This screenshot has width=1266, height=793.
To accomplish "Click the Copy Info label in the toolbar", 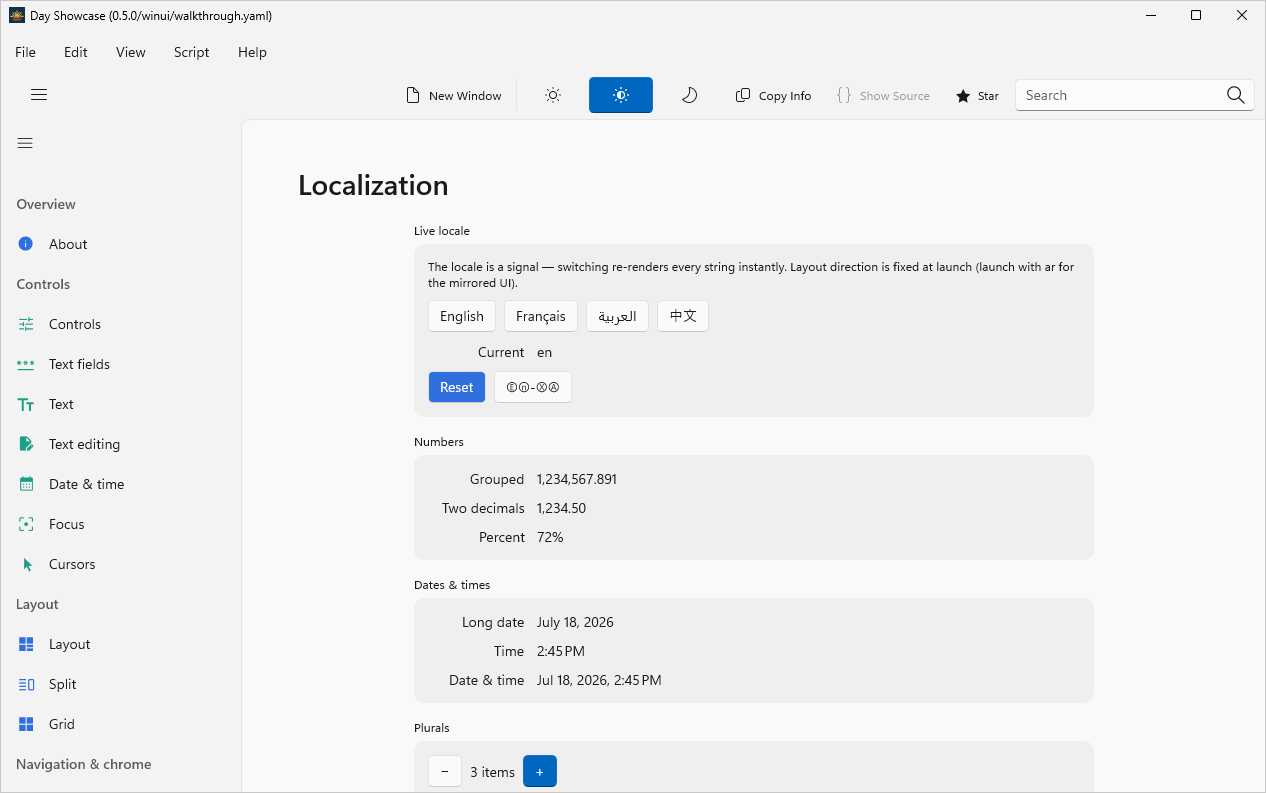I will [785, 96].
